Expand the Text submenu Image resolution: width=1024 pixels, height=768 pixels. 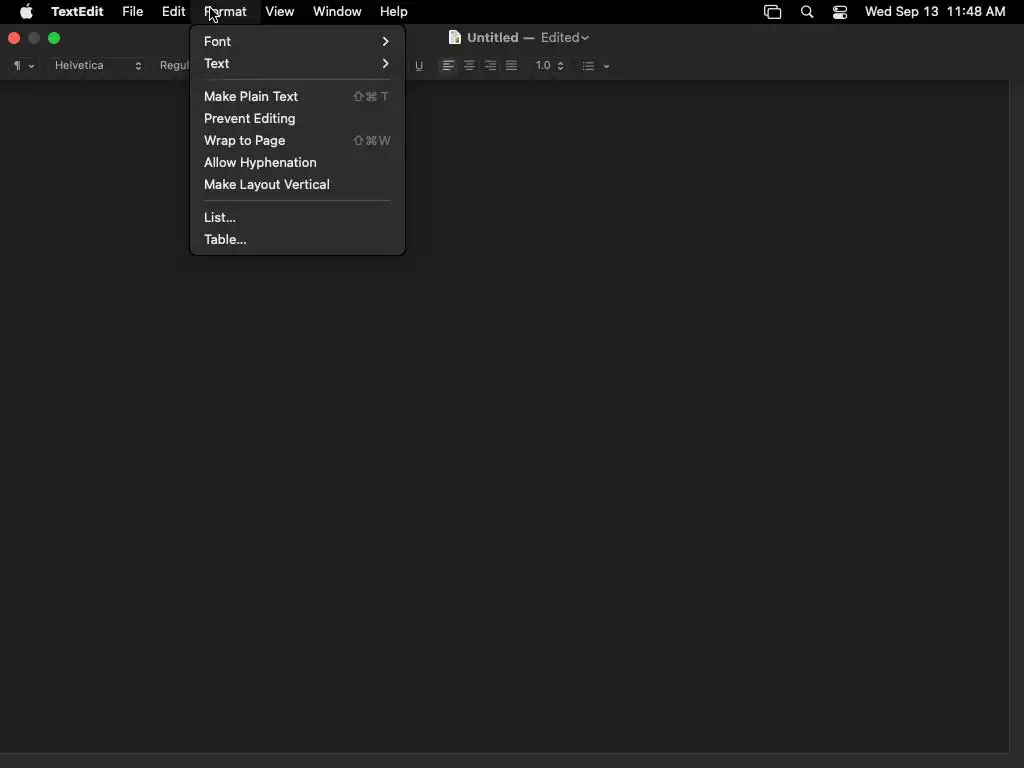point(297,63)
